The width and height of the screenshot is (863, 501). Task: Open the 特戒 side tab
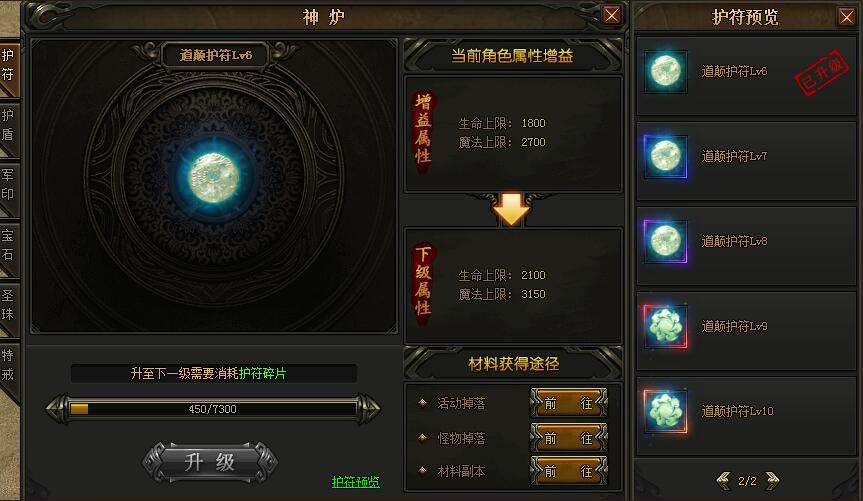click(x=8, y=365)
